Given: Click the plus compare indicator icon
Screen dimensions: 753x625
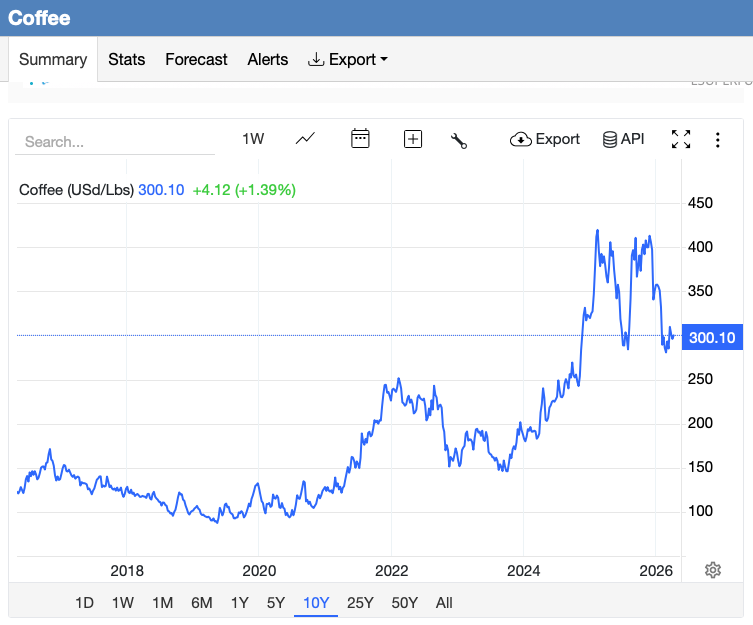Looking at the screenshot, I should coord(413,139).
